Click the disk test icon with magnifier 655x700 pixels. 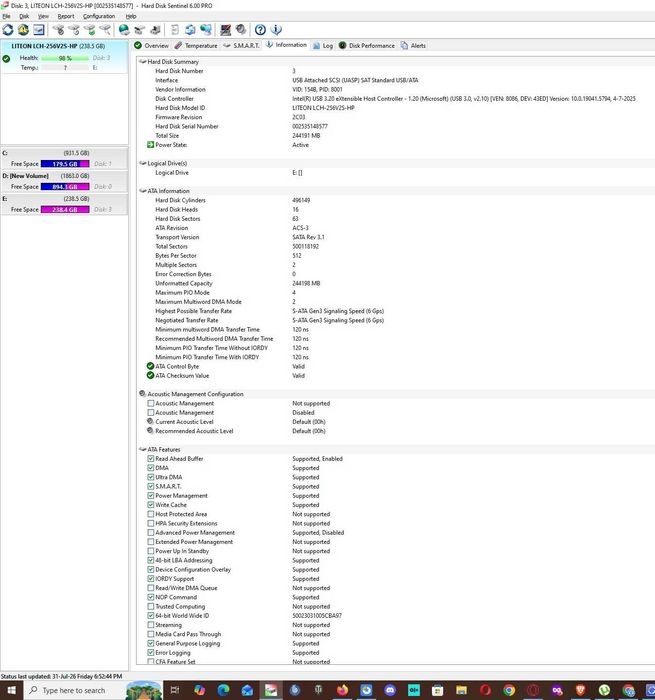click(x=105, y=30)
